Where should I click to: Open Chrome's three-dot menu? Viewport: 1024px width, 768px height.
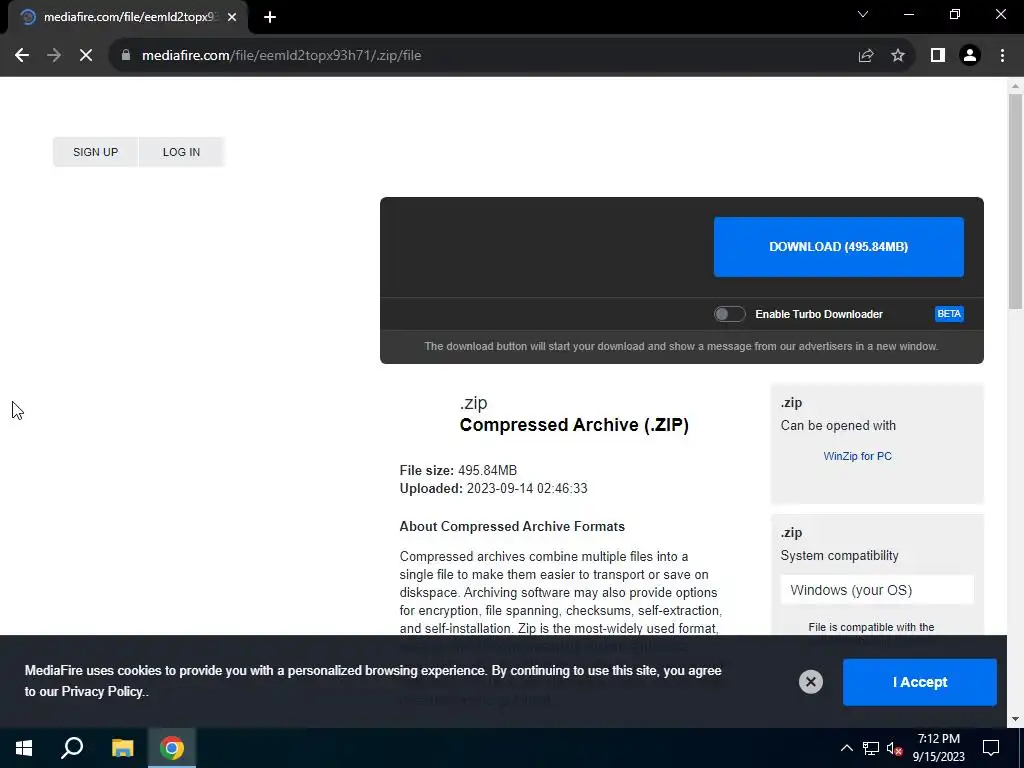[x=1002, y=56]
